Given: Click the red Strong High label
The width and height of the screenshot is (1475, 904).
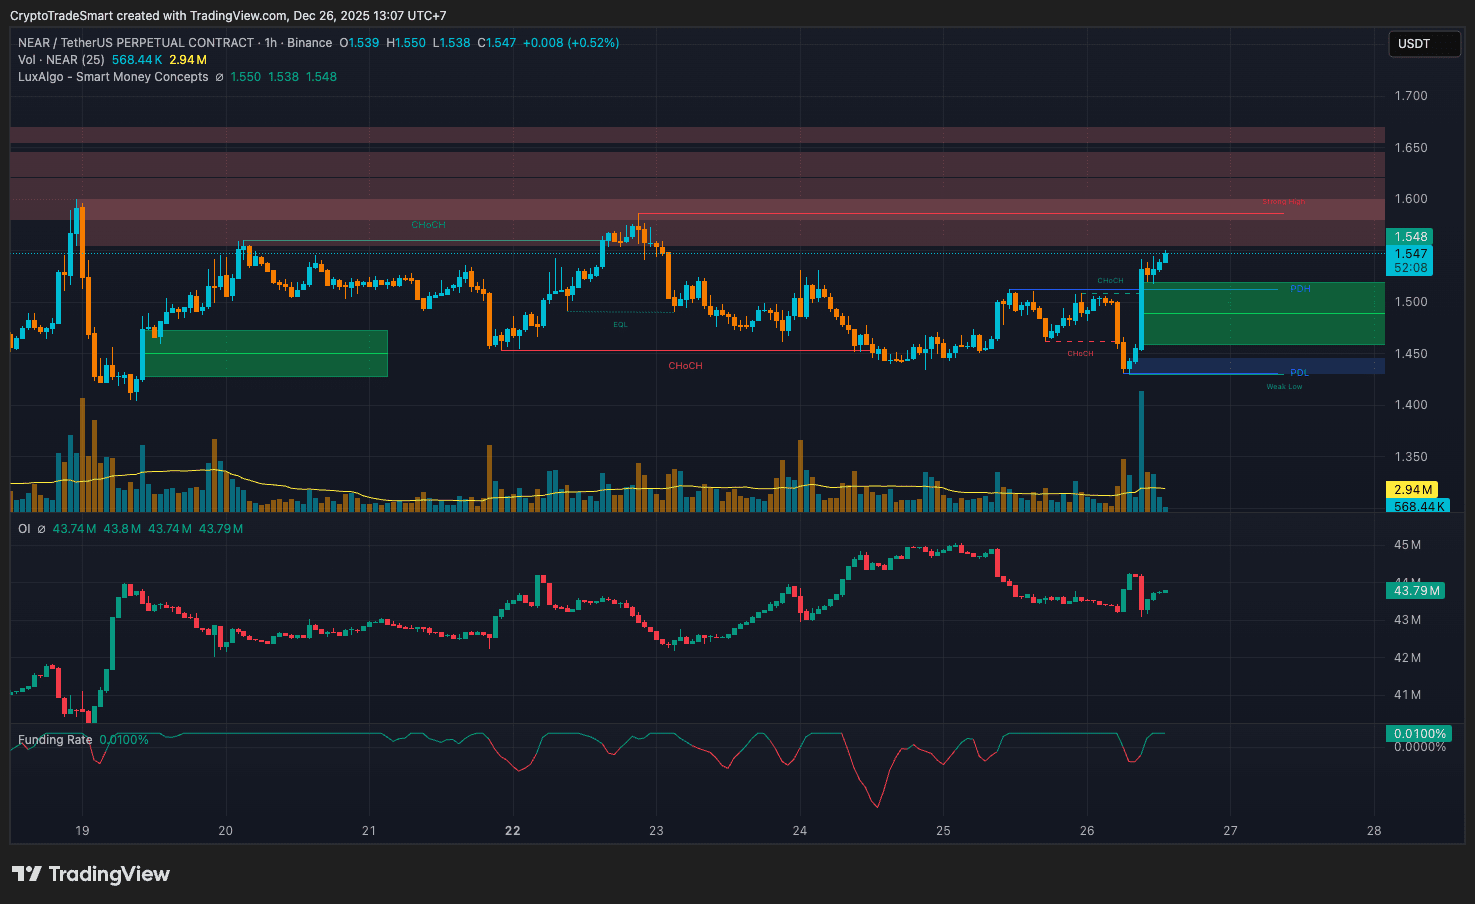Looking at the screenshot, I should 1283,202.
